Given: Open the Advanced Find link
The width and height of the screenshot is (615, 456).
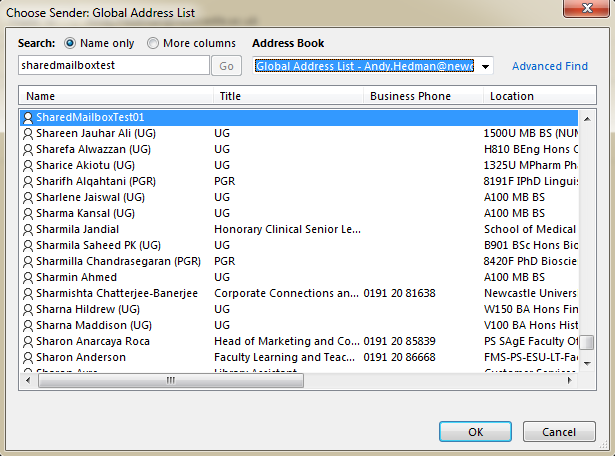Looking at the screenshot, I should 550,66.
